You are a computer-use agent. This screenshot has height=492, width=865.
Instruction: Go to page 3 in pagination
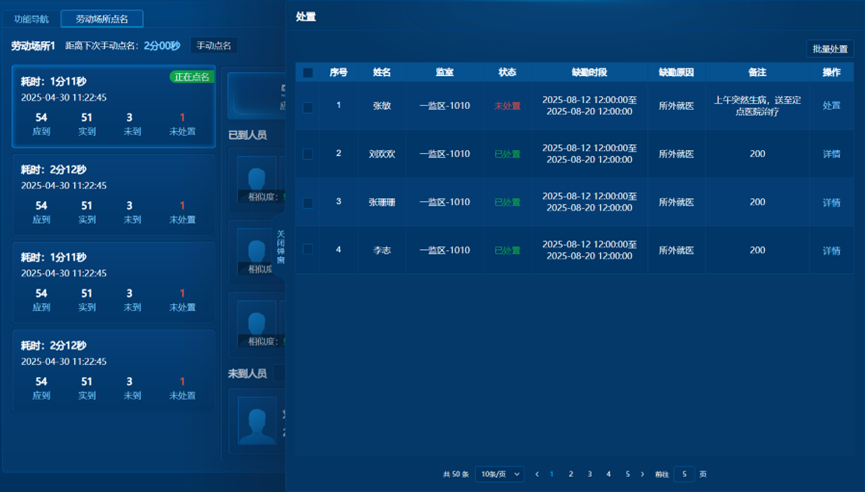(x=589, y=474)
